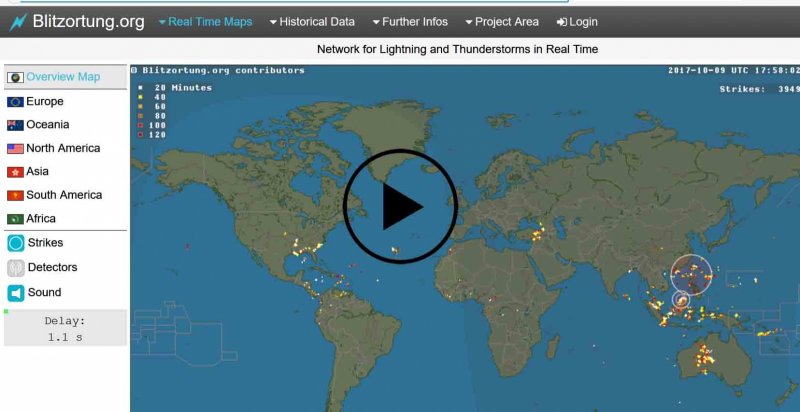Click the European Union flag icon
Image resolution: width=800 pixels, height=412 pixels.
15,102
